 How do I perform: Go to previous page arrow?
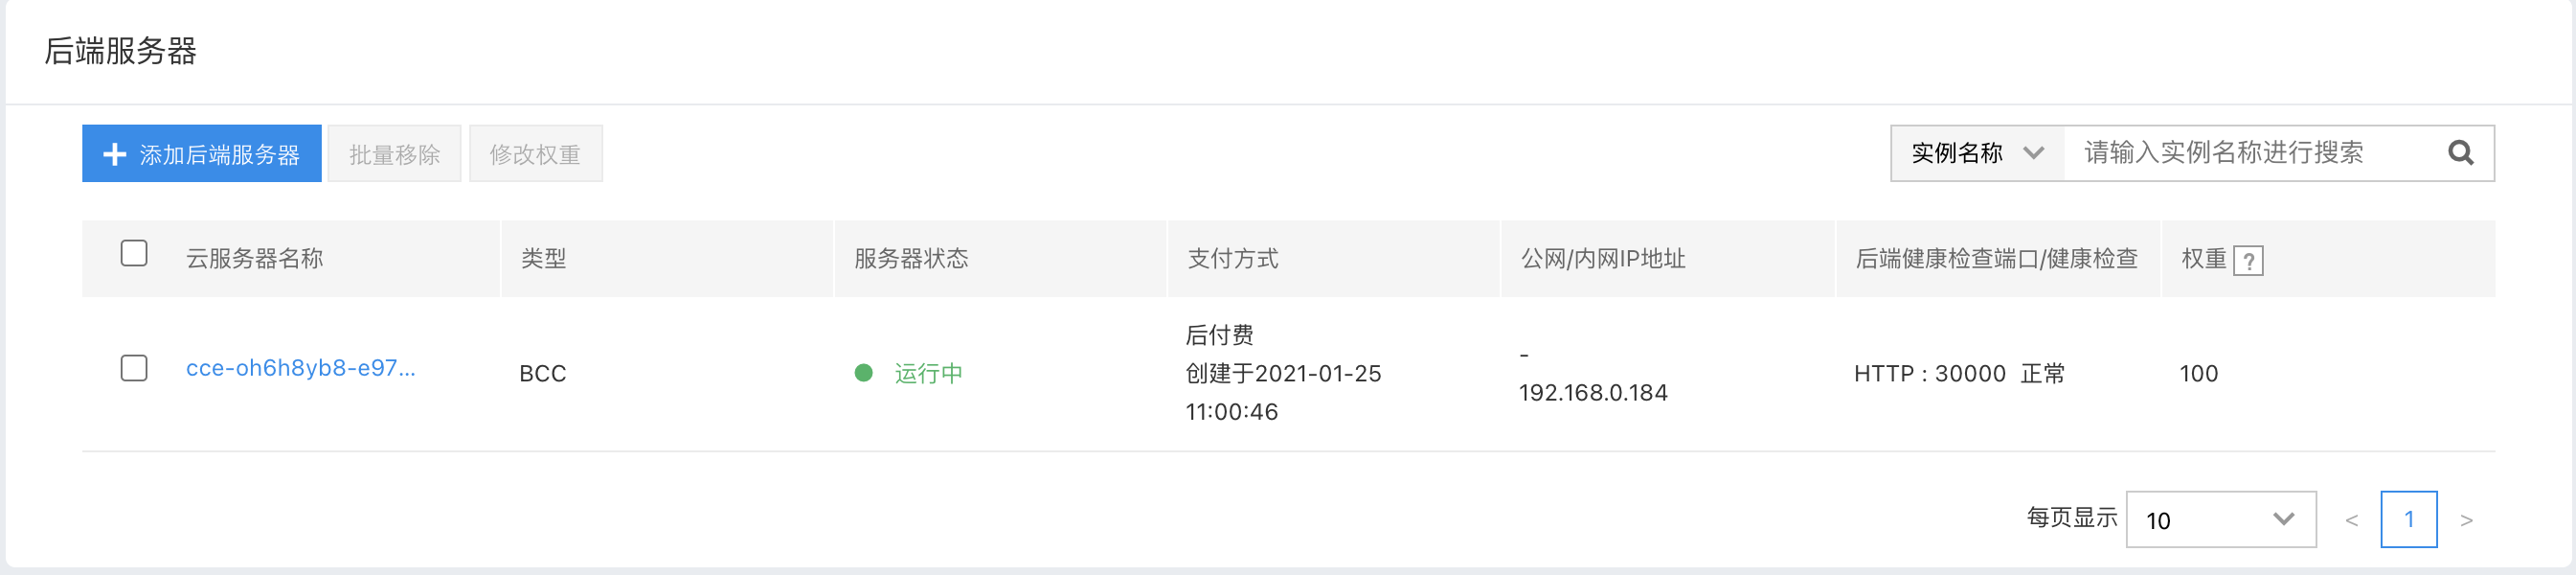click(x=2352, y=520)
